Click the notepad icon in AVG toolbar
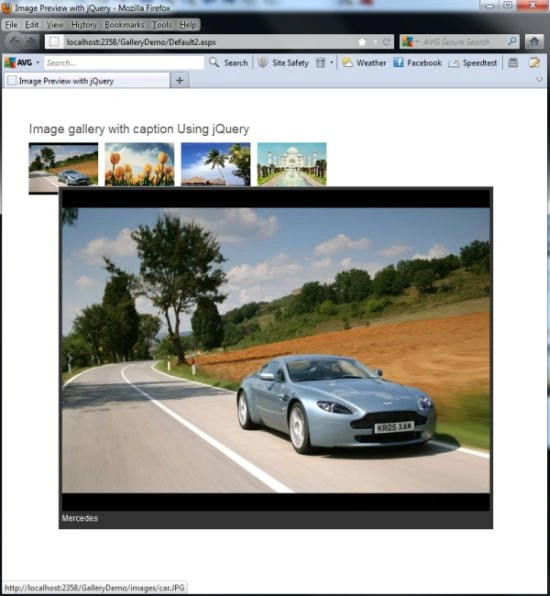 [x=534, y=63]
